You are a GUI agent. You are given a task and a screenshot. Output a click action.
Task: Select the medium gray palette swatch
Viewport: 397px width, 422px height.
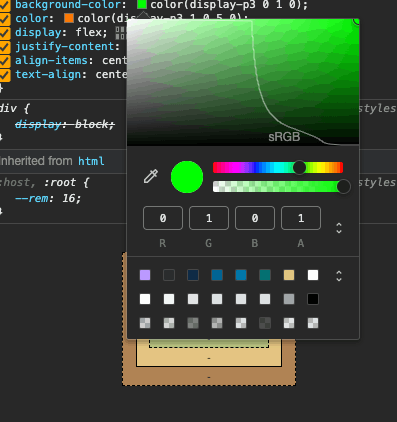point(289,299)
